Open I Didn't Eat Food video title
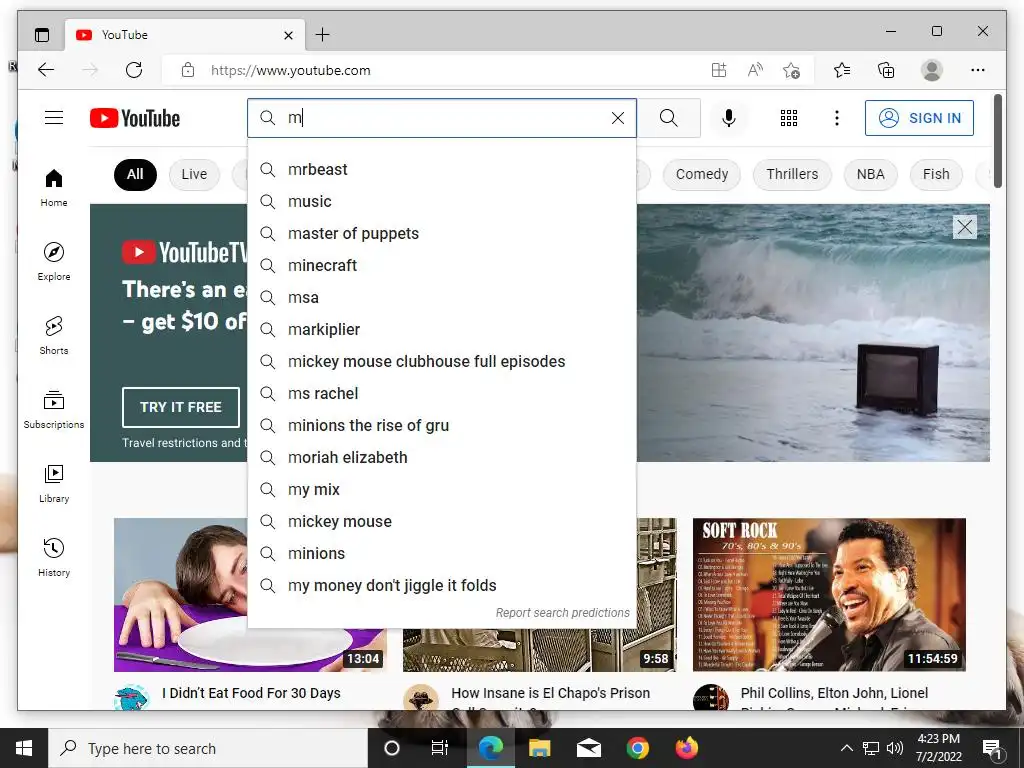The height and width of the screenshot is (768, 1024). click(251, 693)
